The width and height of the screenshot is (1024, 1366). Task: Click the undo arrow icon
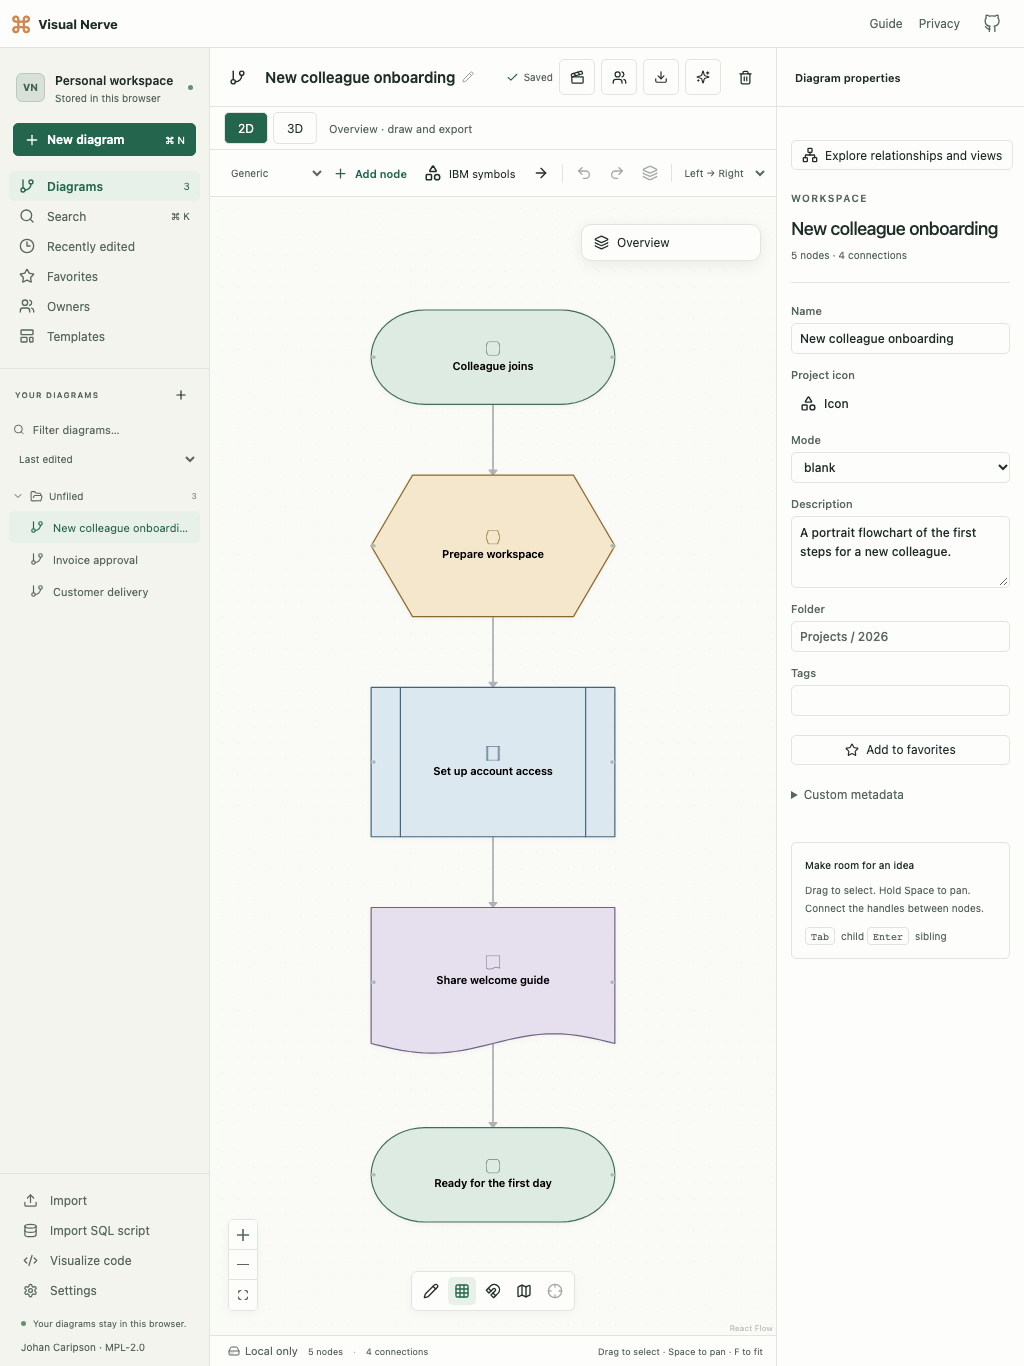click(584, 173)
